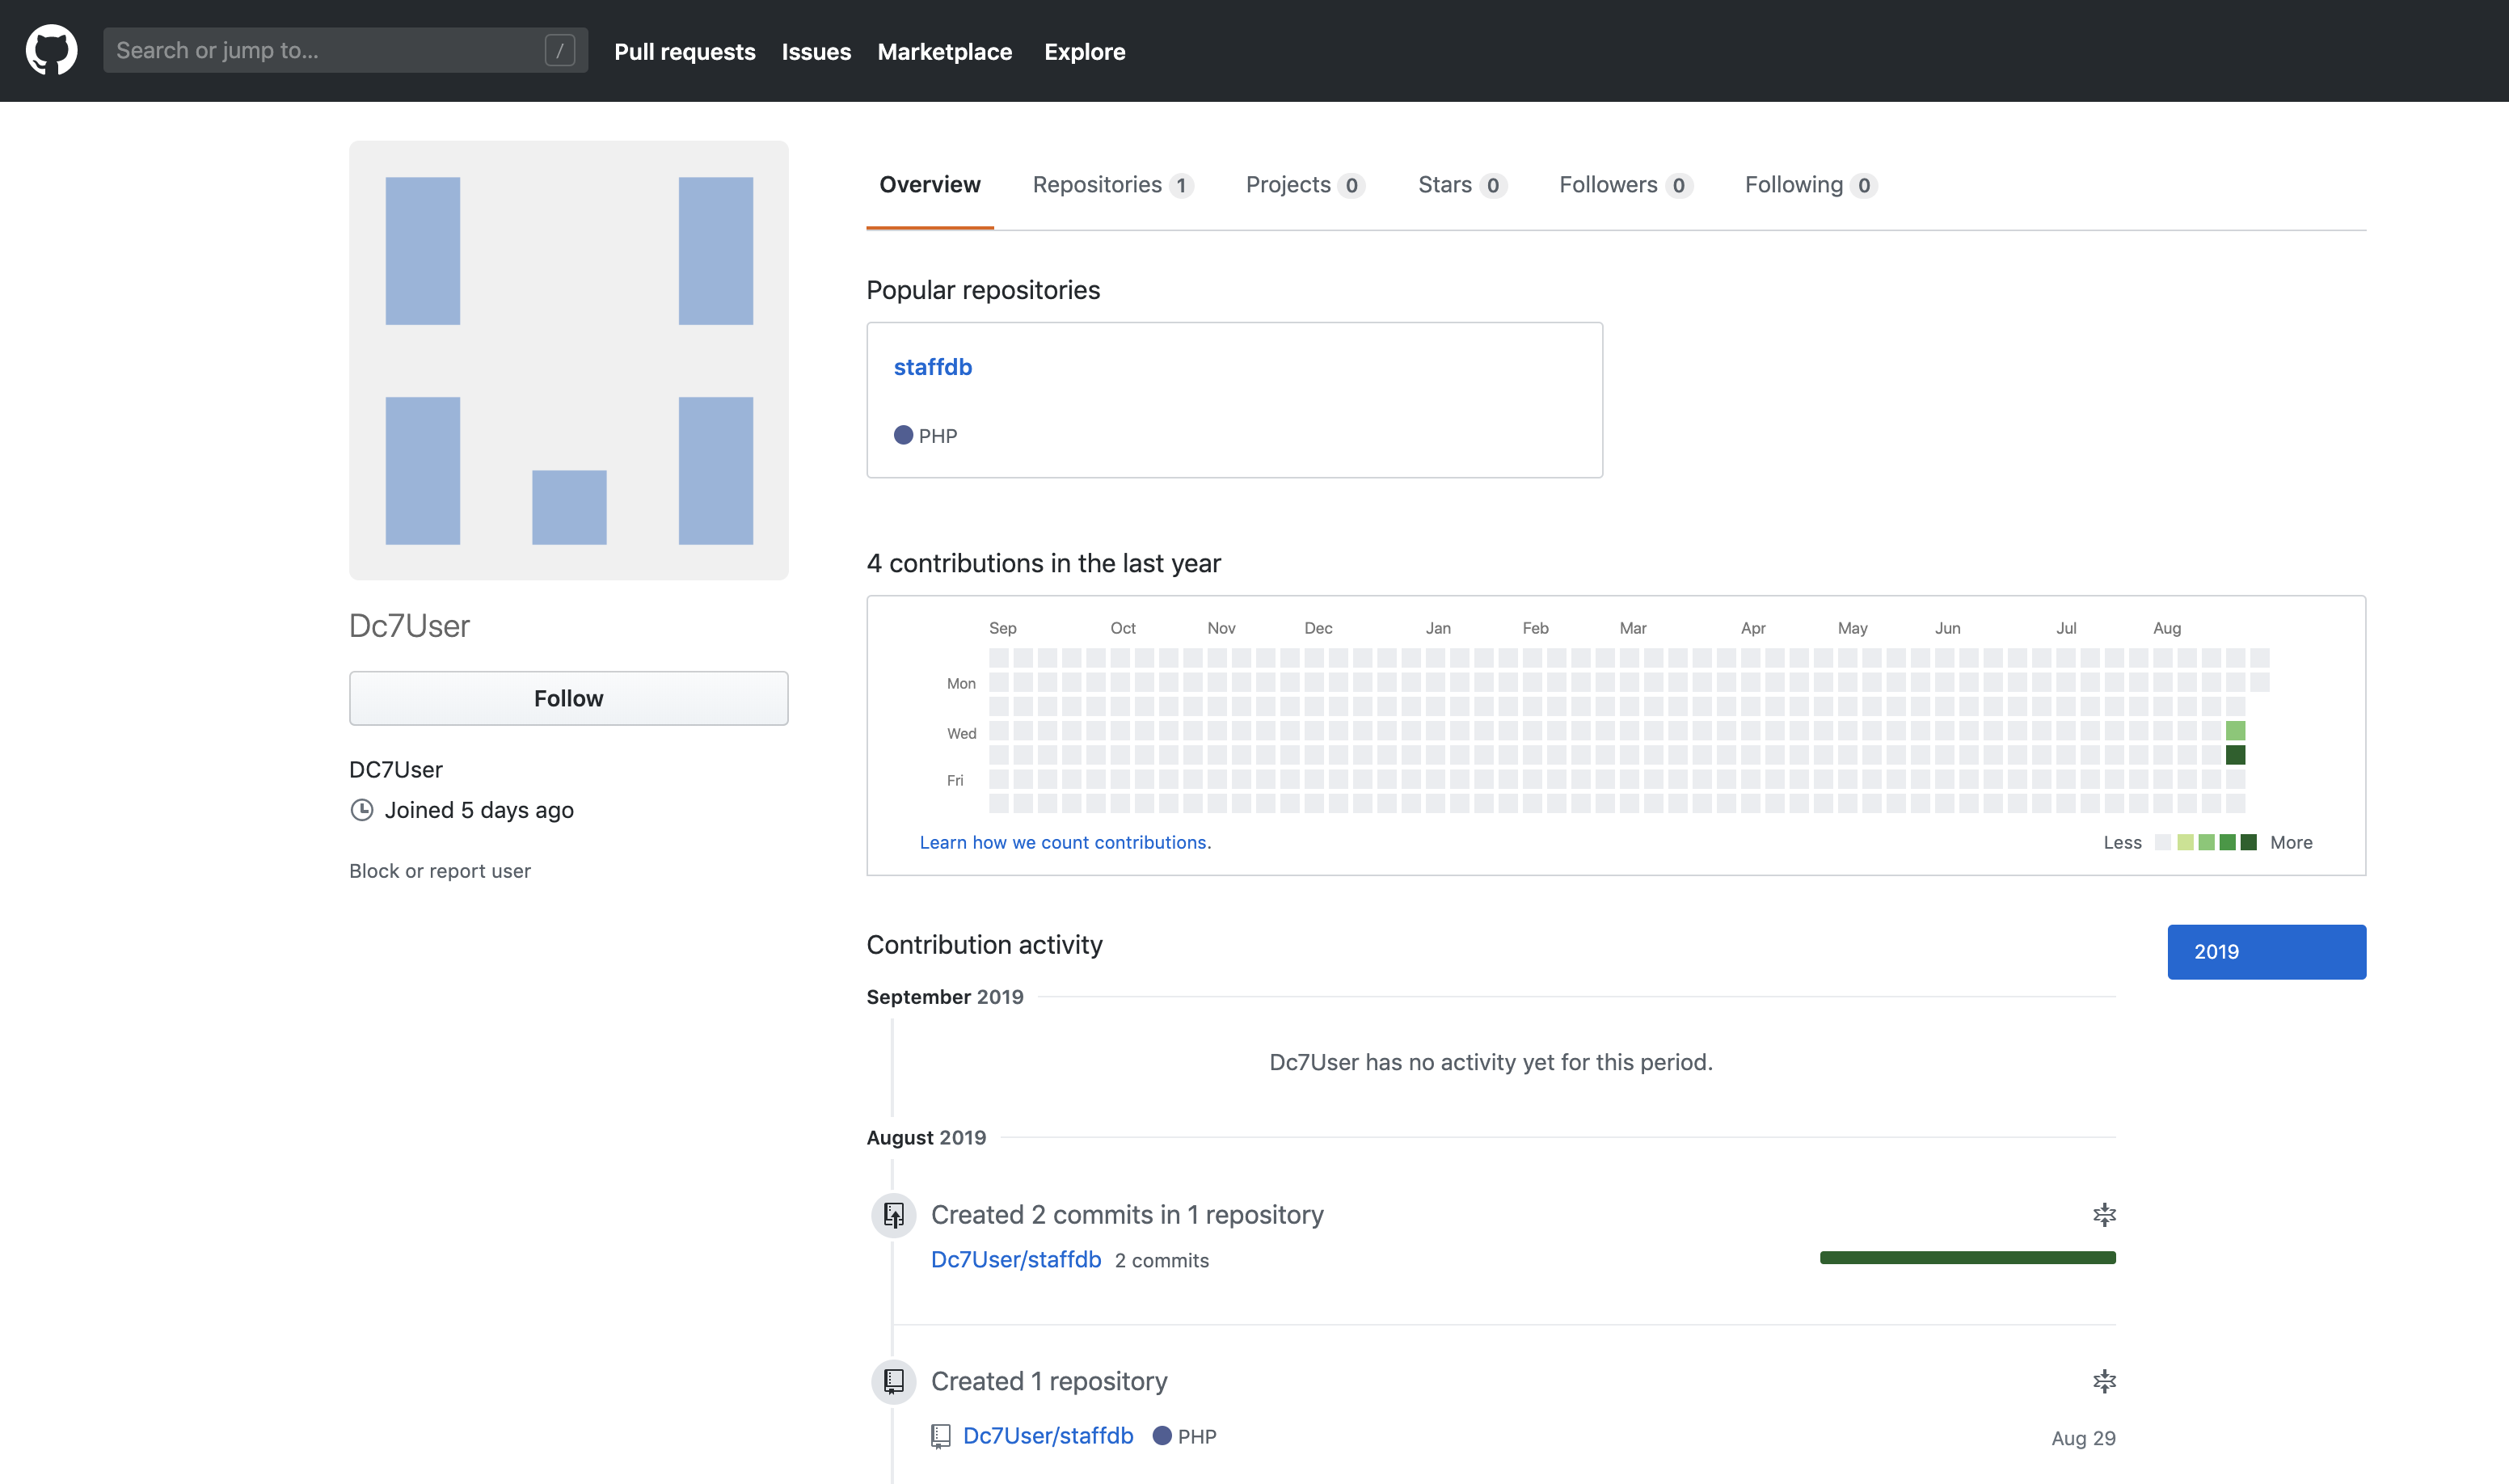Focus the Search or jump to field
Viewport: 2509px width, 1484px height.
tap(345, 50)
